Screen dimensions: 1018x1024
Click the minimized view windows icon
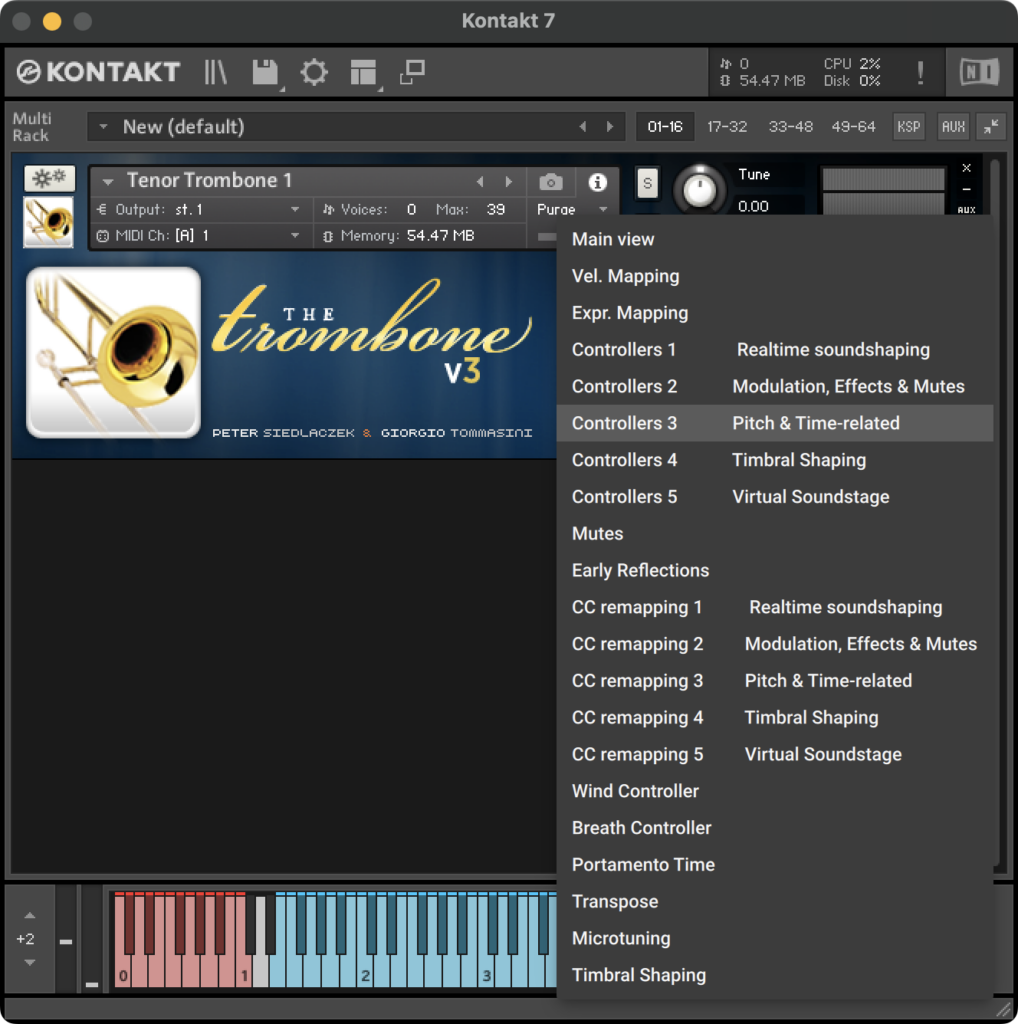coord(412,72)
